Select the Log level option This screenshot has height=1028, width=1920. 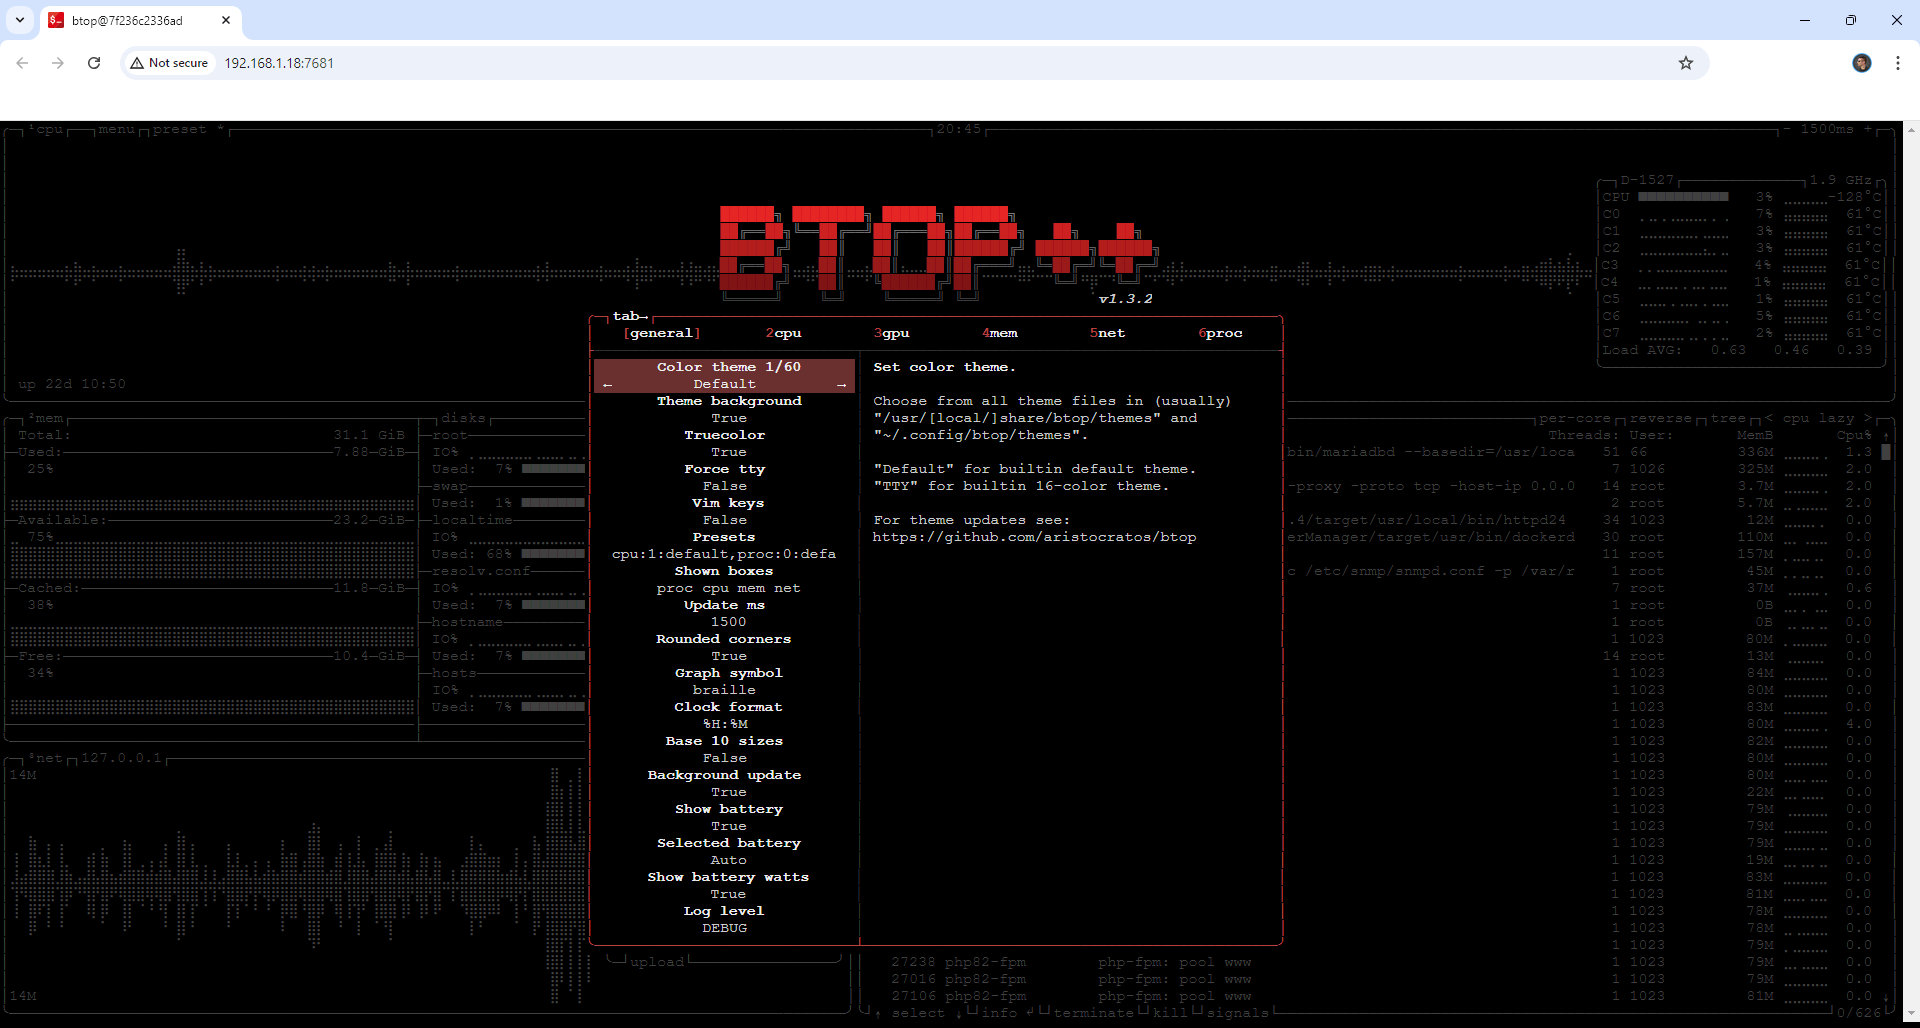tap(724, 911)
